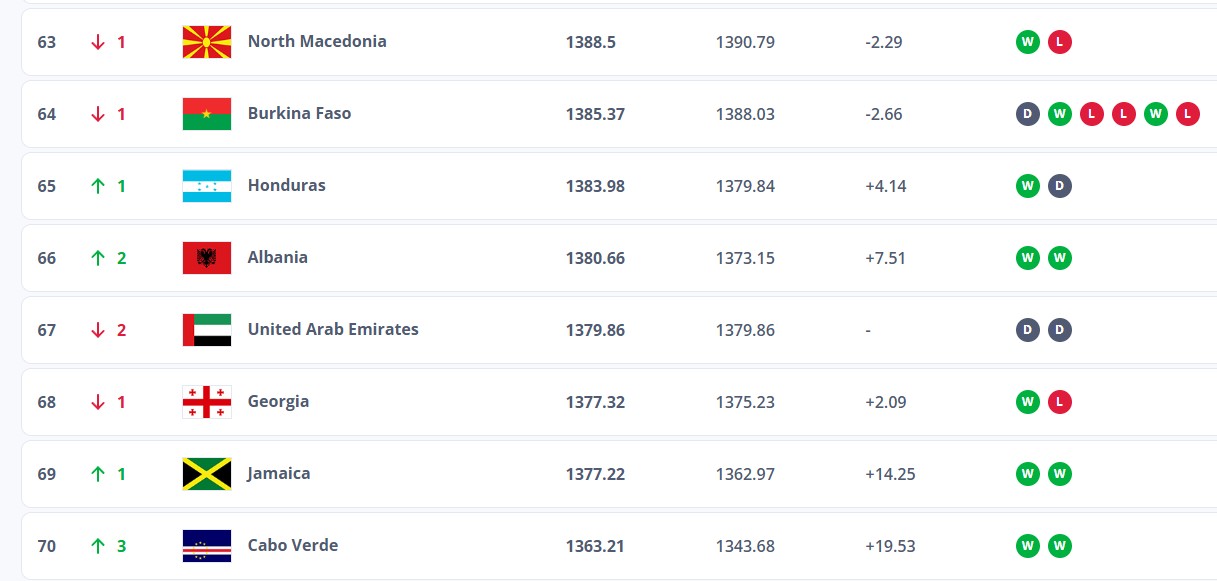Click Honduras's grey D result badge

pos(1060,186)
